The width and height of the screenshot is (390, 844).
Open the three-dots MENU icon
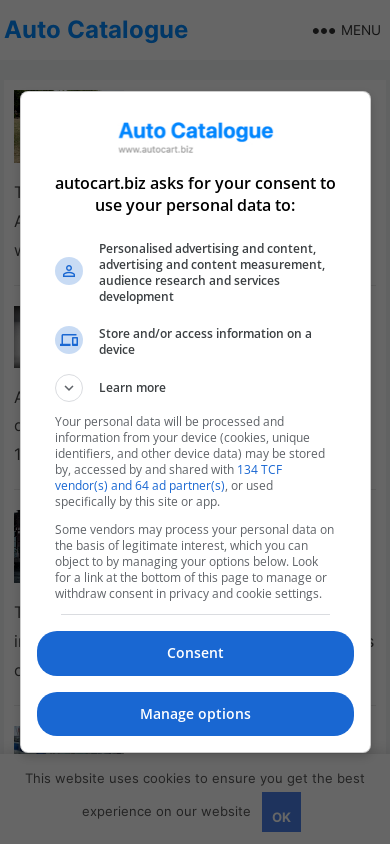click(324, 31)
